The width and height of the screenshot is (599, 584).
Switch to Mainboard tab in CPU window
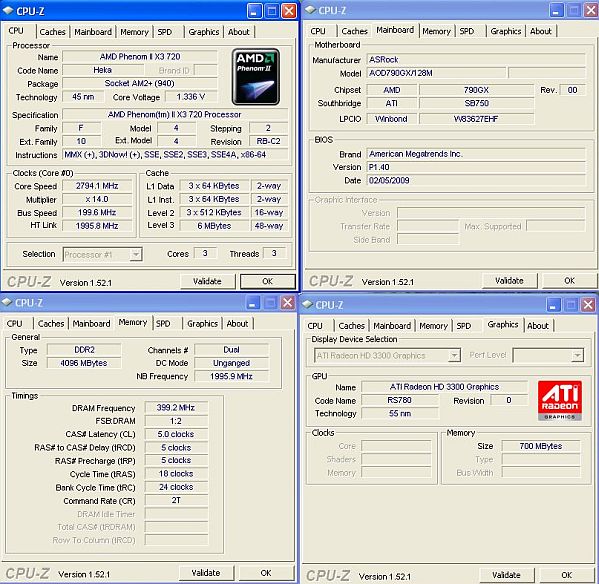click(x=93, y=32)
